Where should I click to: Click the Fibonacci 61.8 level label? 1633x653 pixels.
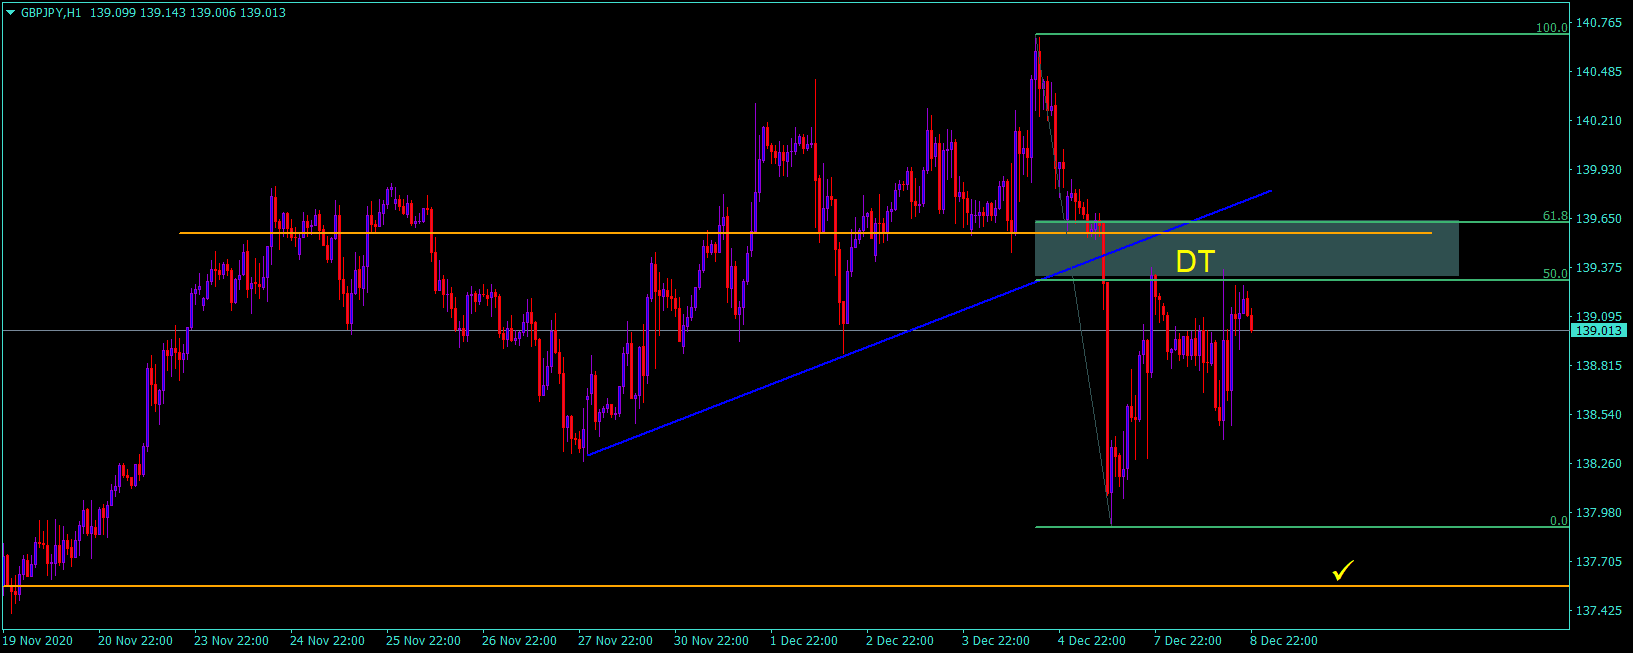tap(1555, 216)
